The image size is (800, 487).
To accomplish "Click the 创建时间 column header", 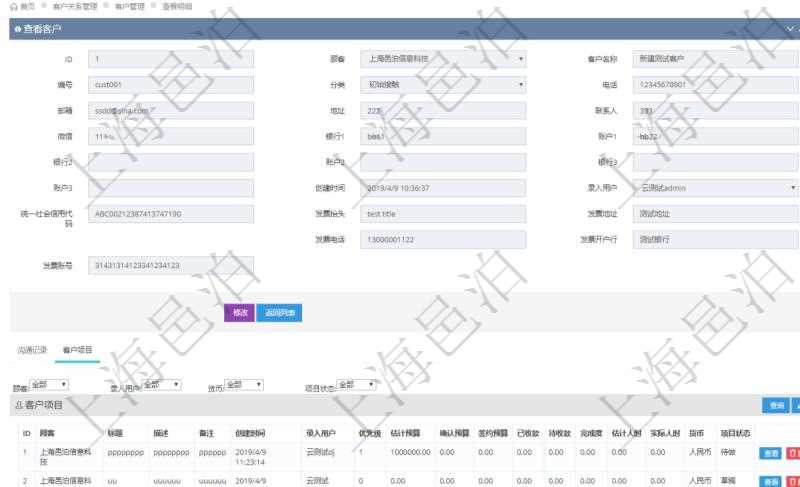I will 250,433.
